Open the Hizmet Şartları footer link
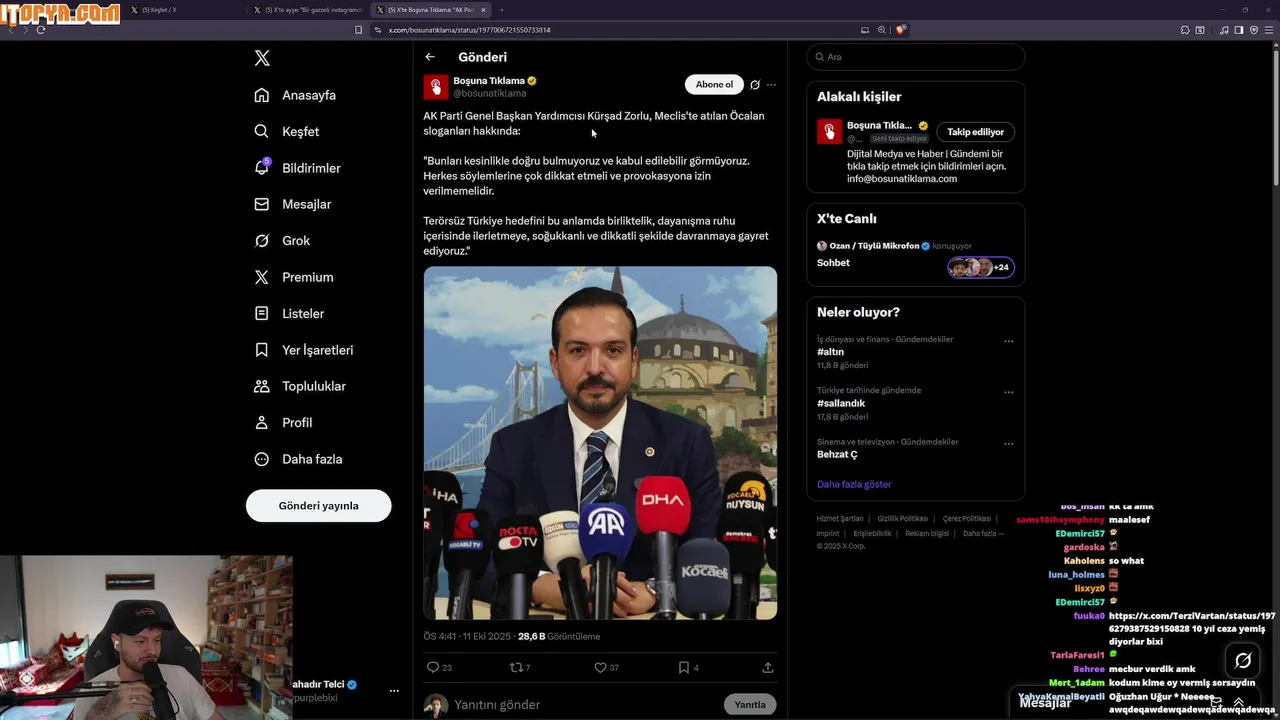The width and height of the screenshot is (1280, 720). (839, 519)
